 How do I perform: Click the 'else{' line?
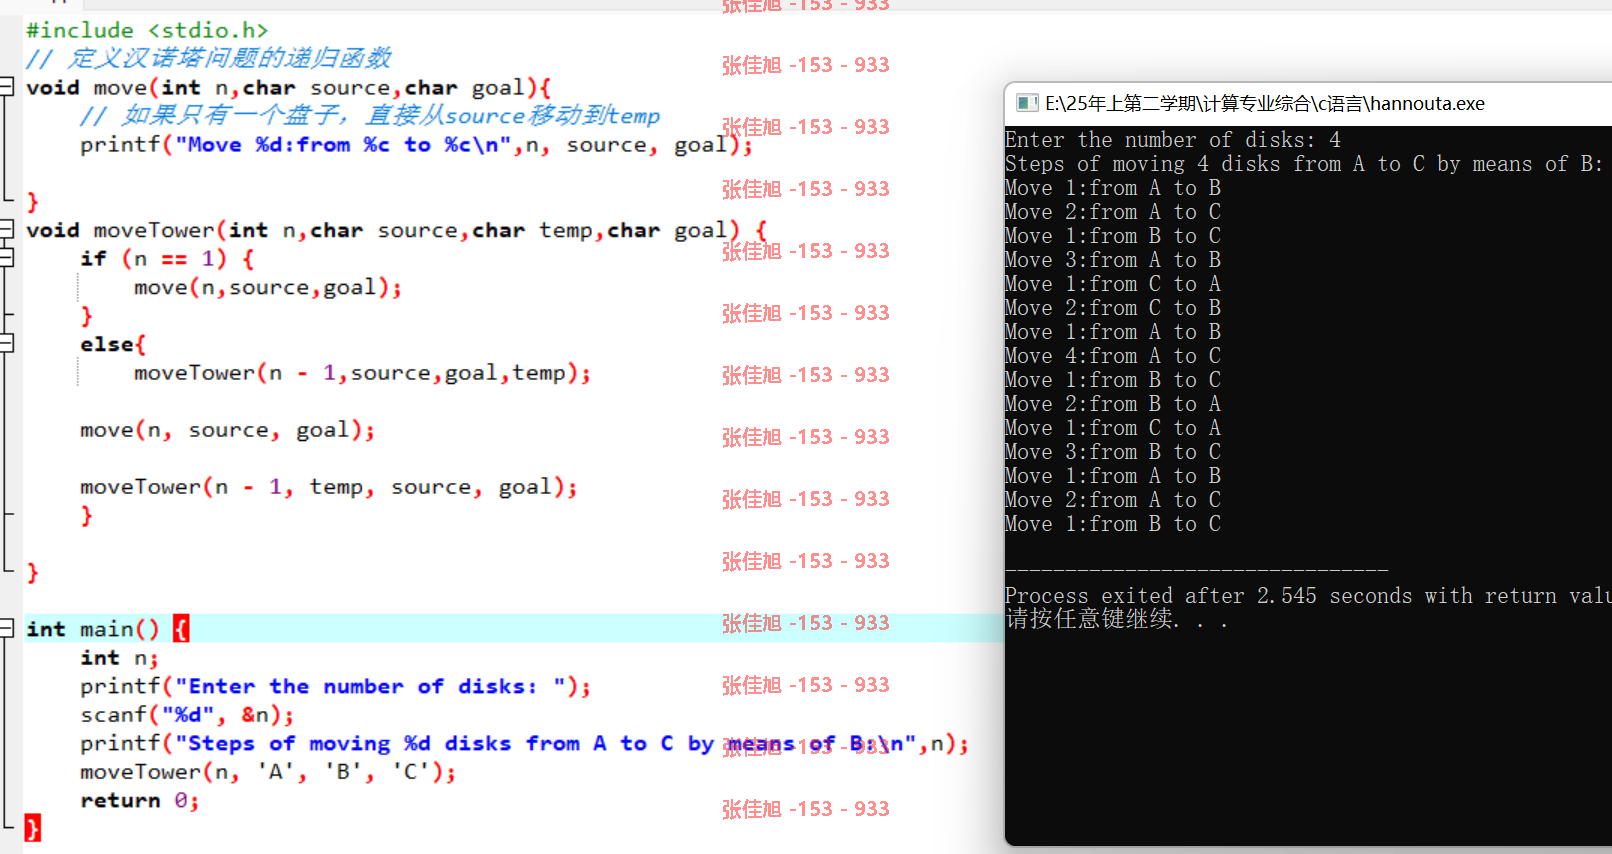(x=113, y=344)
